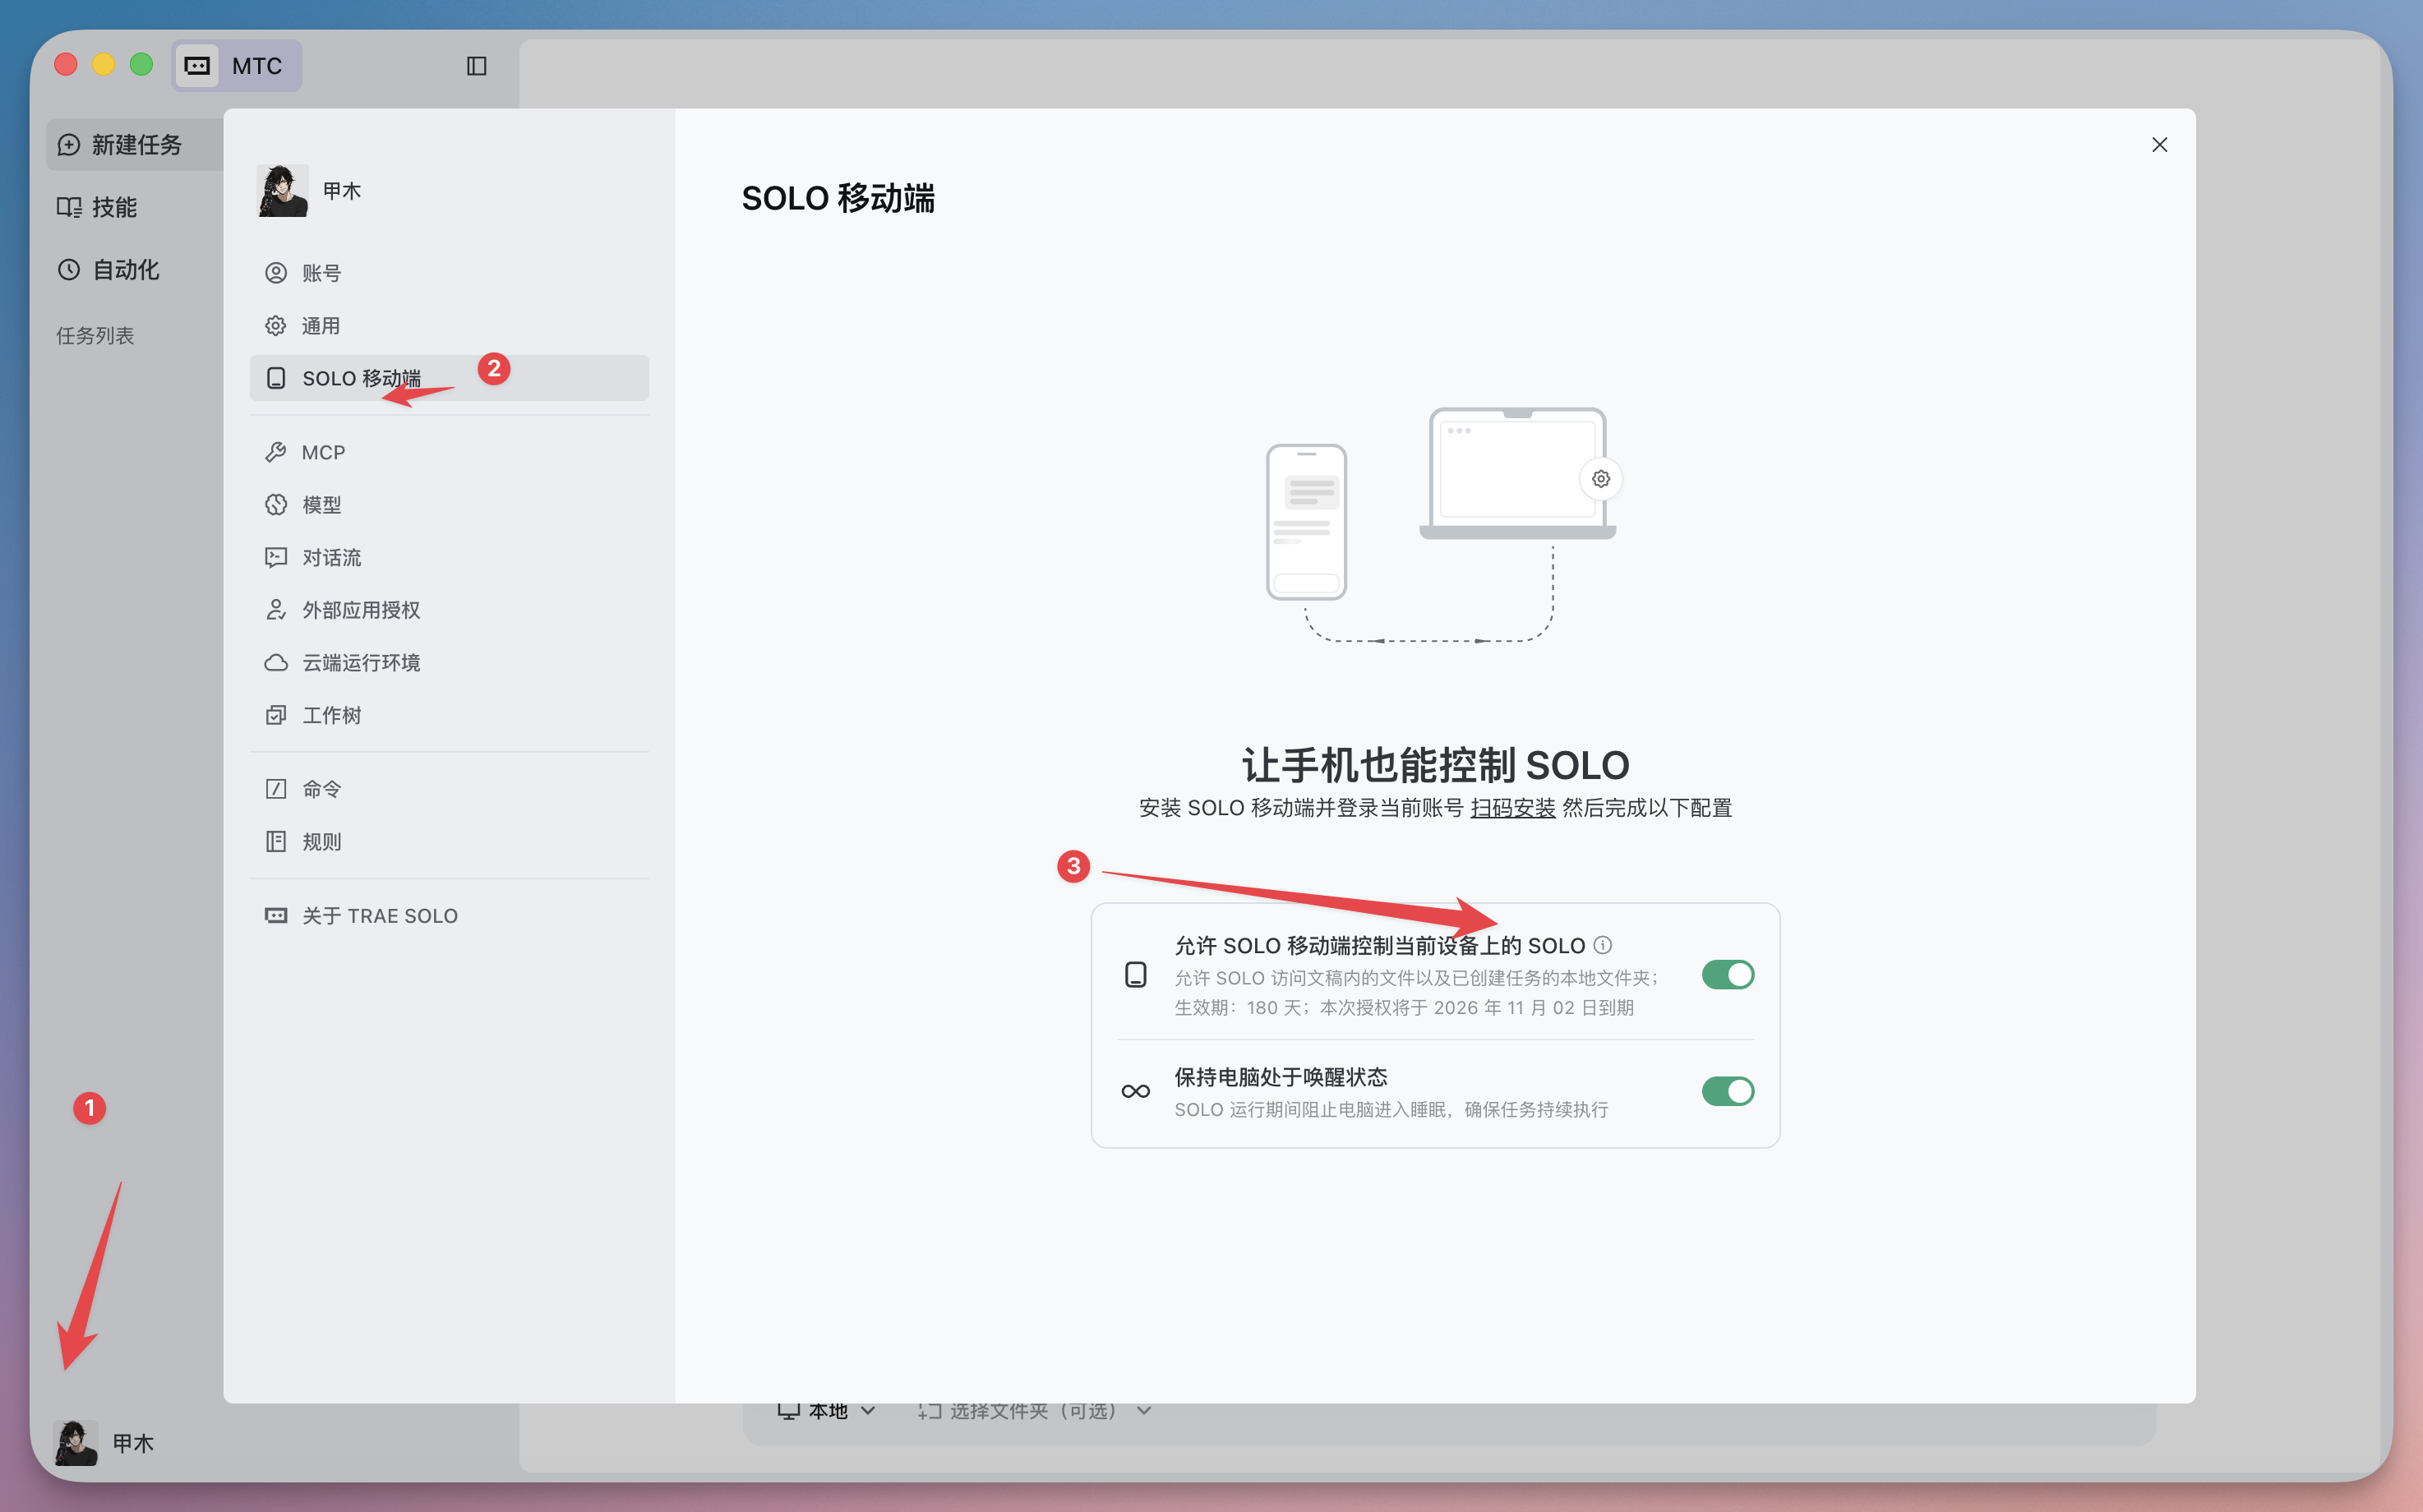Viewport: 2423px width, 1512px height.
Task: Open the 对话流 settings section
Action: tap(449, 557)
